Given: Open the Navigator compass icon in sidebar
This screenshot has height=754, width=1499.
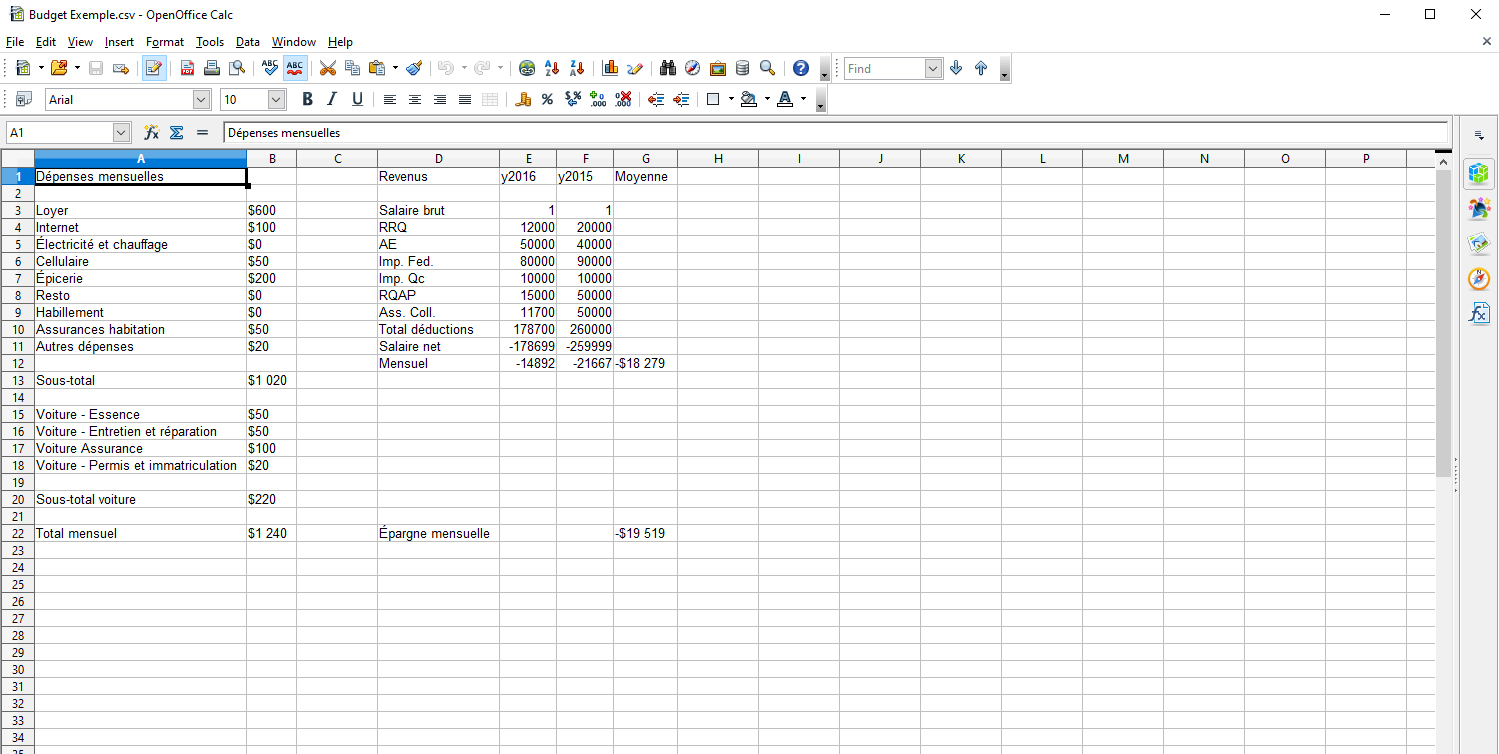Looking at the screenshot, I should click(1479, 279).
